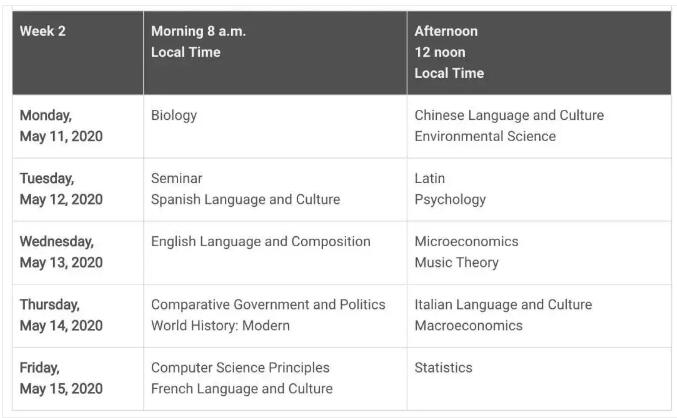Click English Language and Composition
677x418 pixels.
pos(261,241)
